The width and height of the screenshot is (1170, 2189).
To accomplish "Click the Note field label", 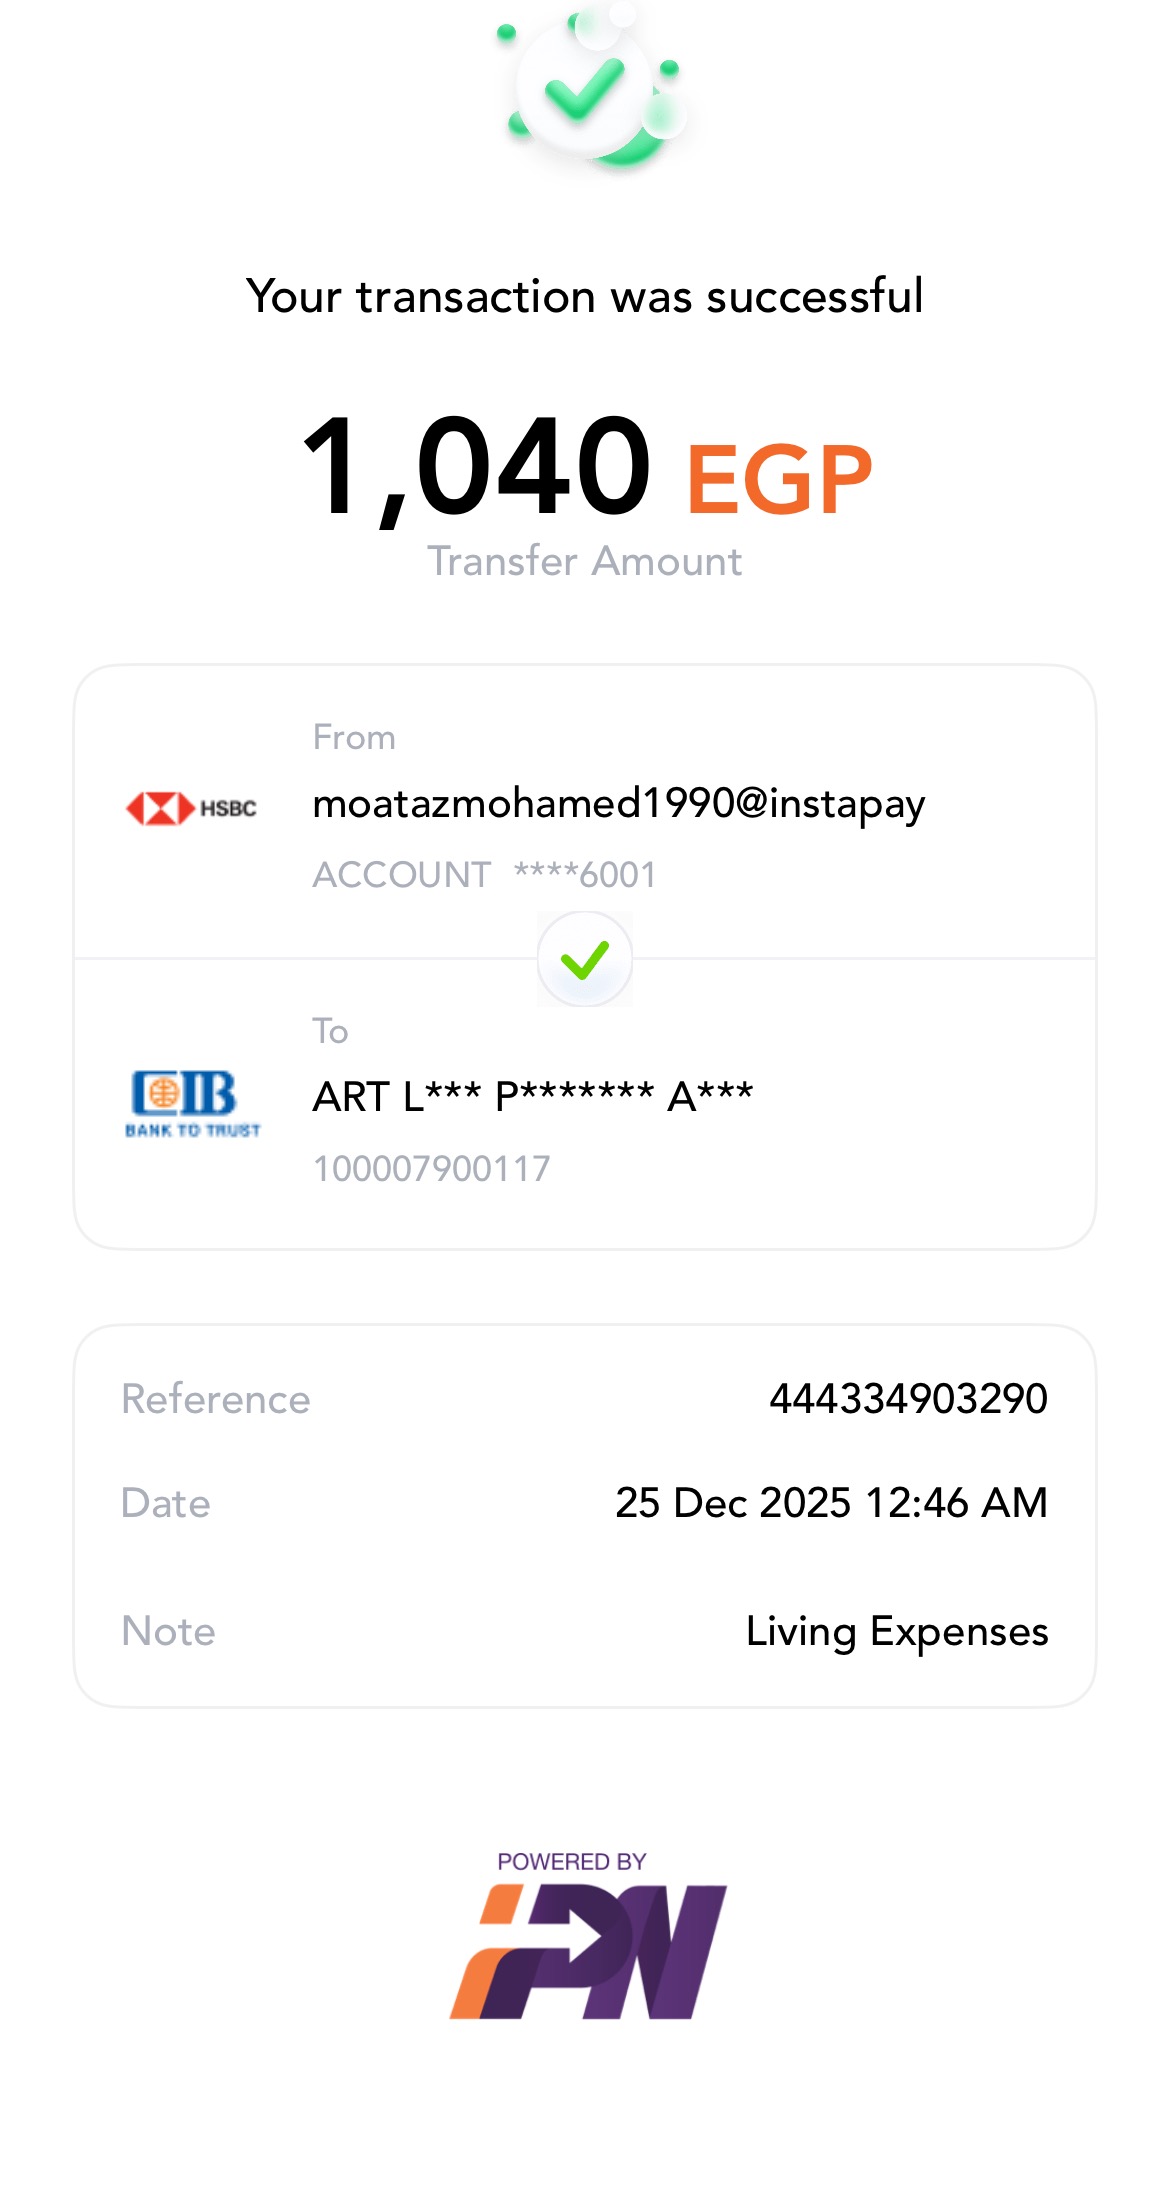I will (168, 1631).
